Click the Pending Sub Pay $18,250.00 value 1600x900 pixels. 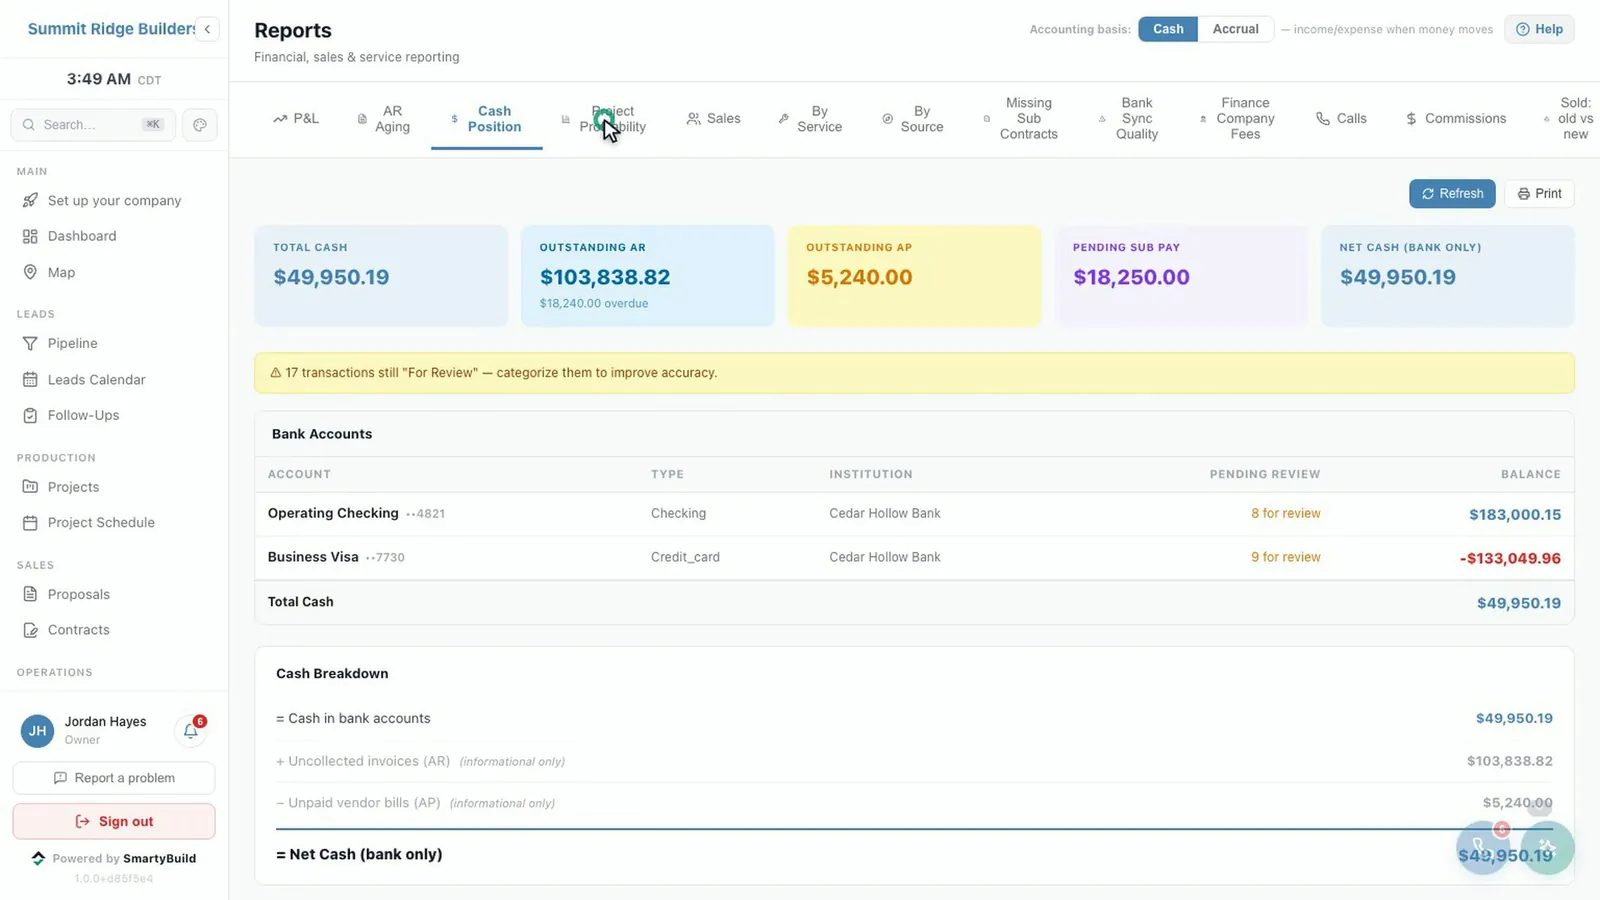pos(1131,277)
